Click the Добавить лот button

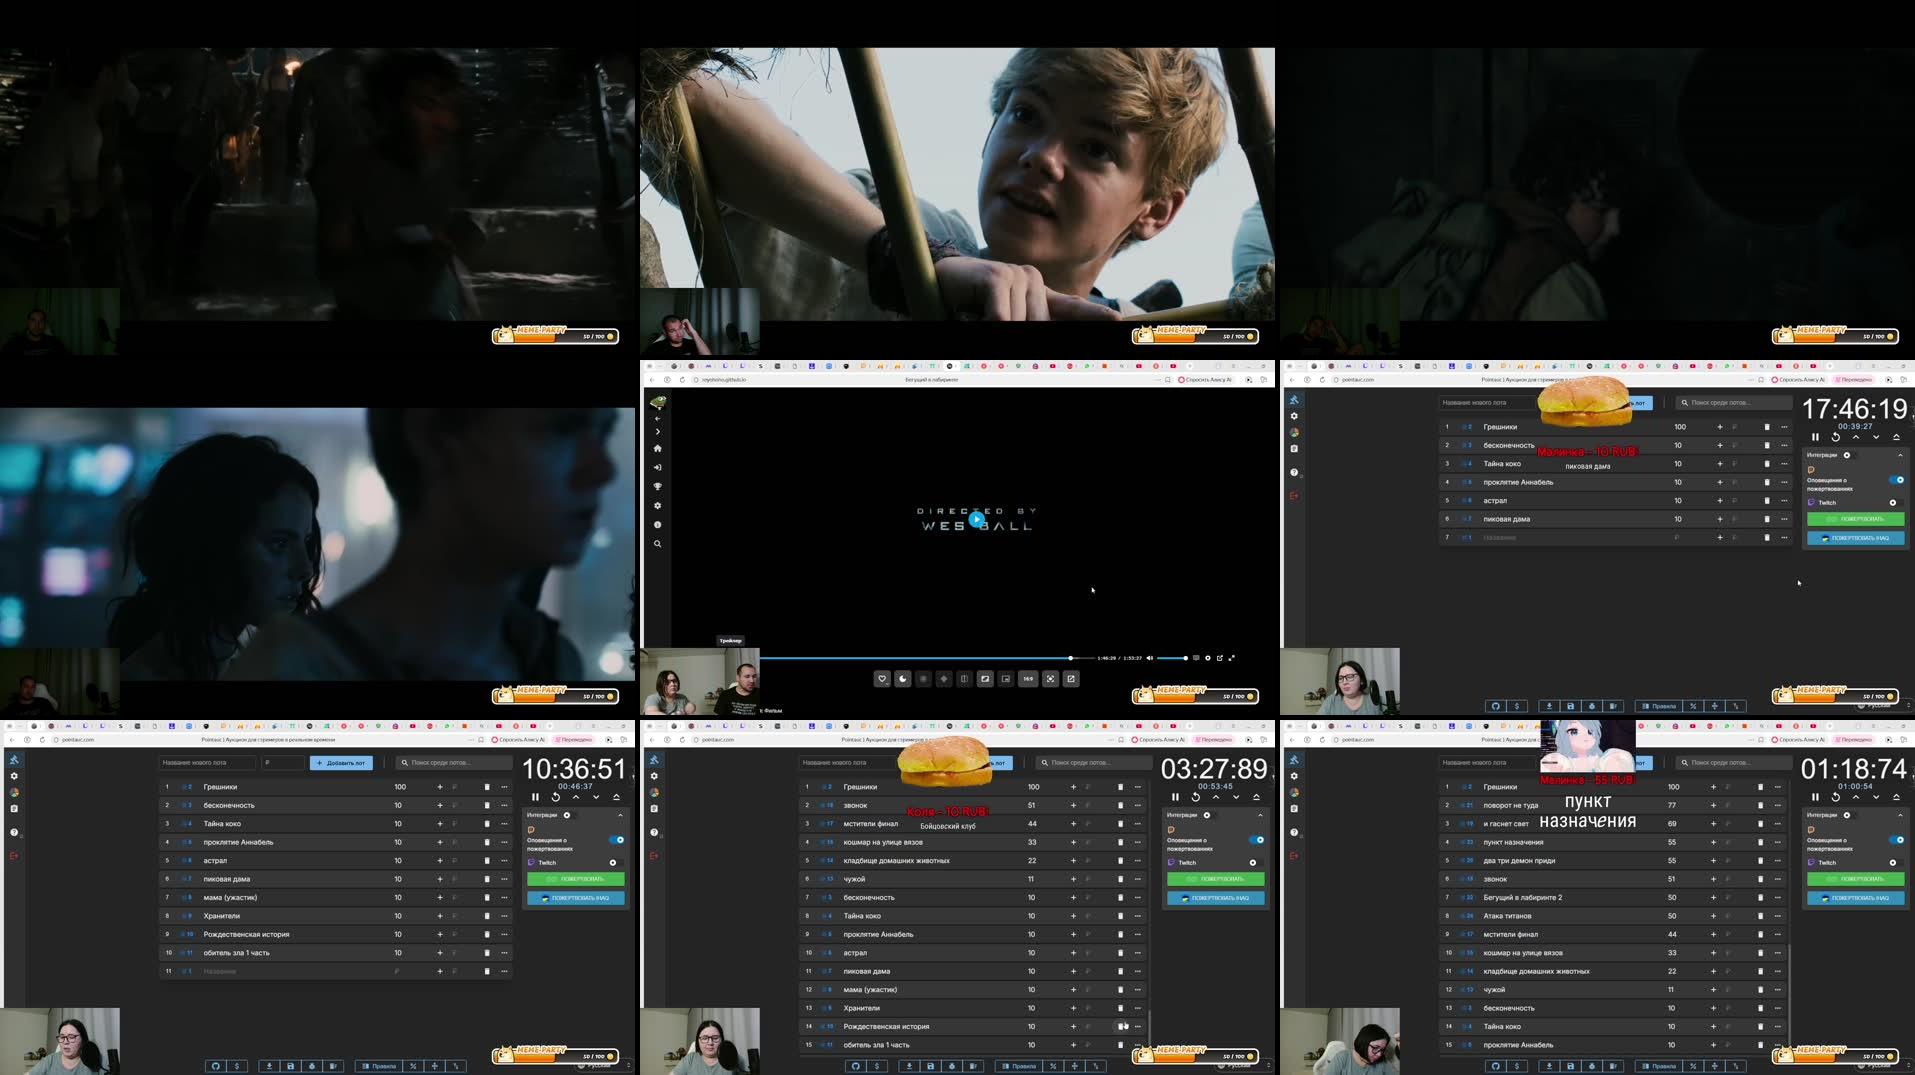pos(341,763)
